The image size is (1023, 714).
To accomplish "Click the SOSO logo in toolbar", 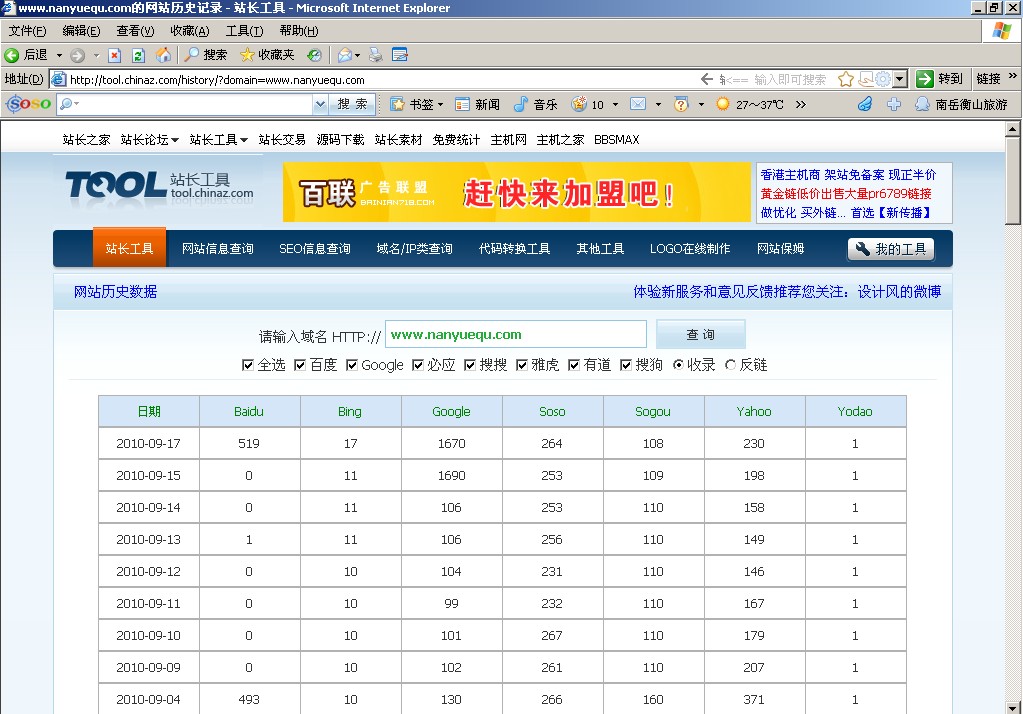I will coord(28,104).
